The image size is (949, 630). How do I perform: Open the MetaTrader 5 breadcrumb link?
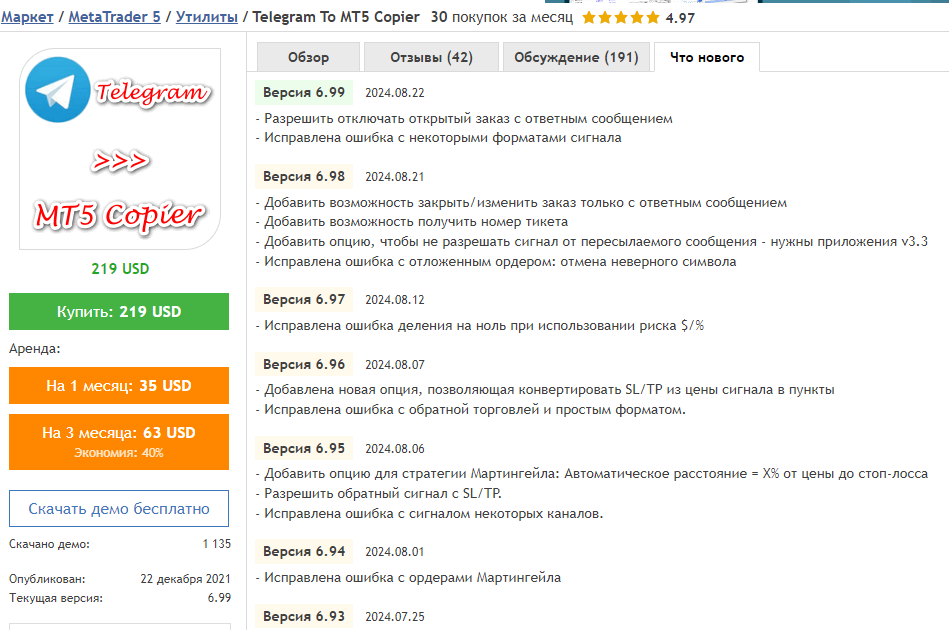point(114,17)
